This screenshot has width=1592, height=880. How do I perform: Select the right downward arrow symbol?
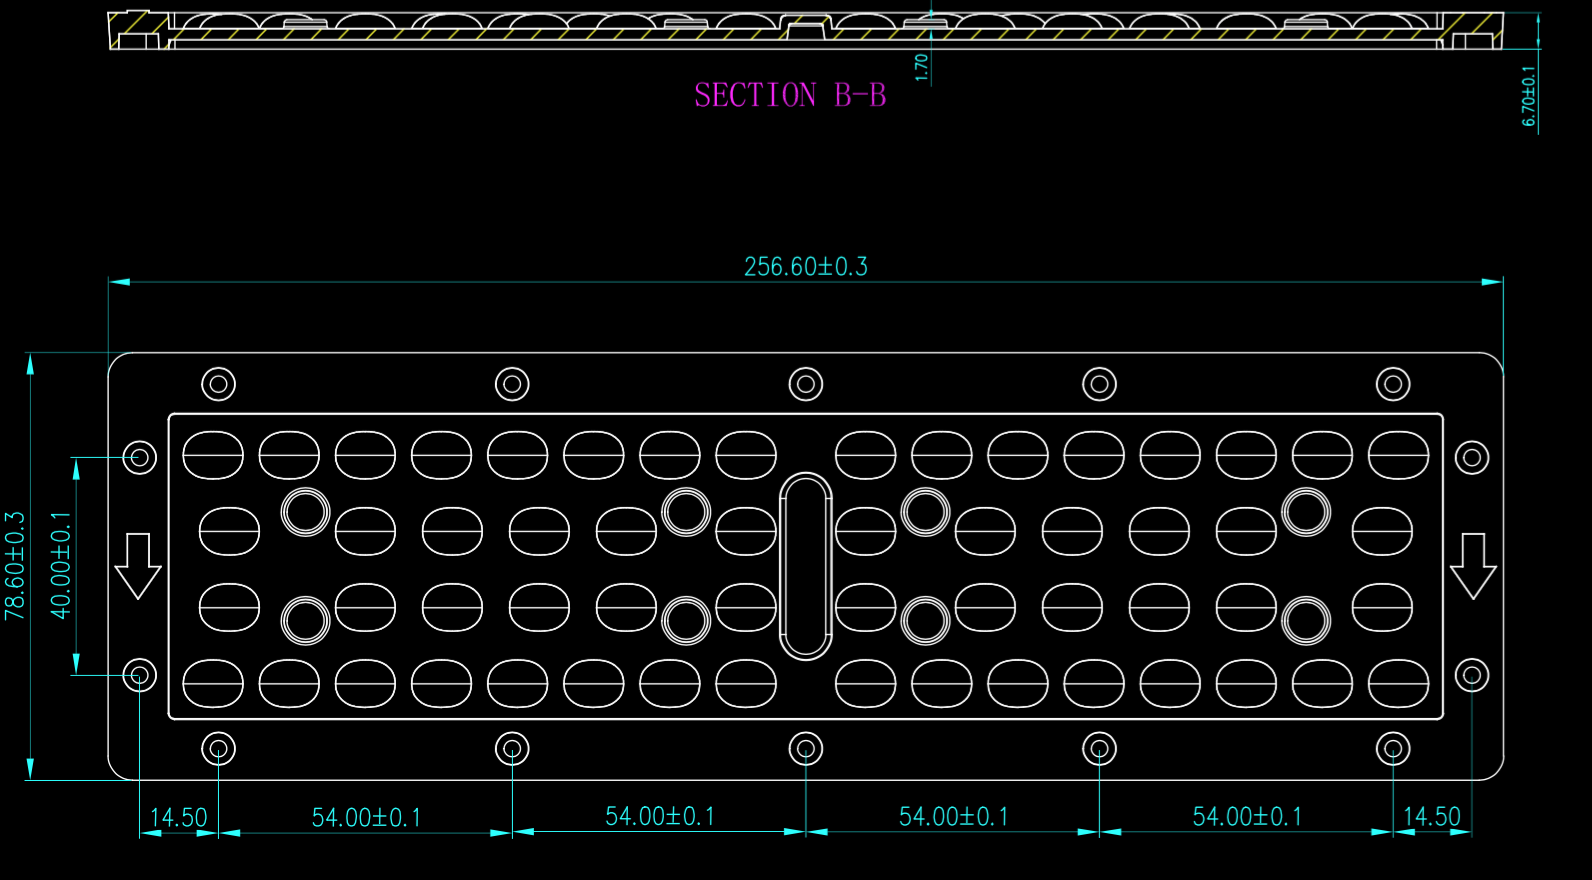pyautogui.click(x=1473, y=565)
